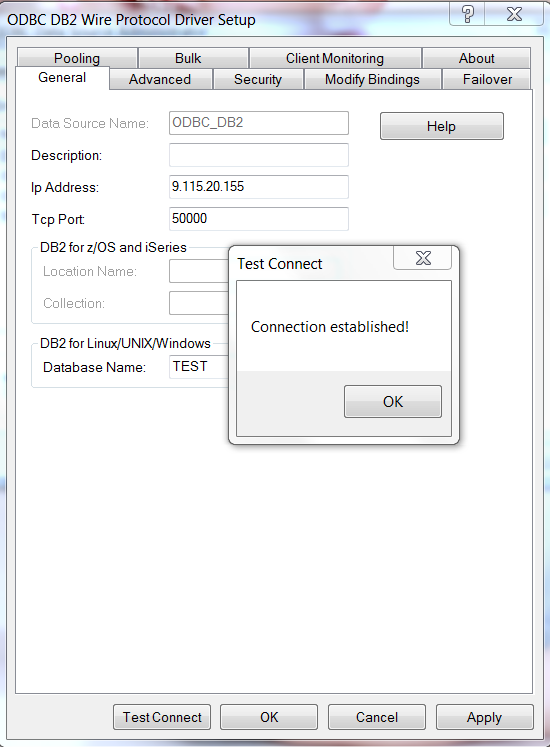
Task: Click the Test Connect button
Action: 162,717
